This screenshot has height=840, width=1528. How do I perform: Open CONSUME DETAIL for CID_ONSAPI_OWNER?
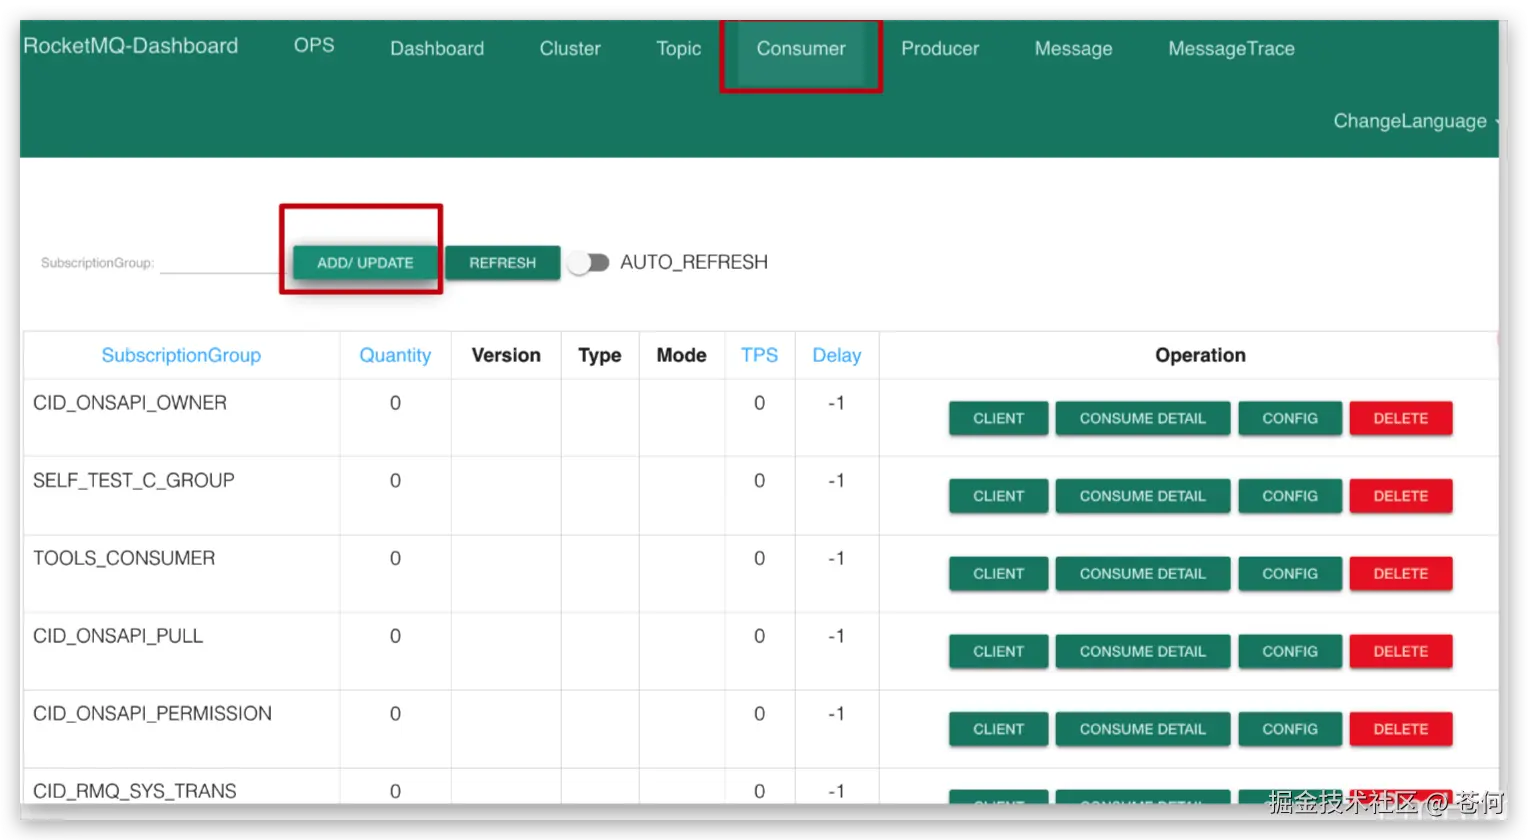pyautogui.click(x=1143, y=418)
